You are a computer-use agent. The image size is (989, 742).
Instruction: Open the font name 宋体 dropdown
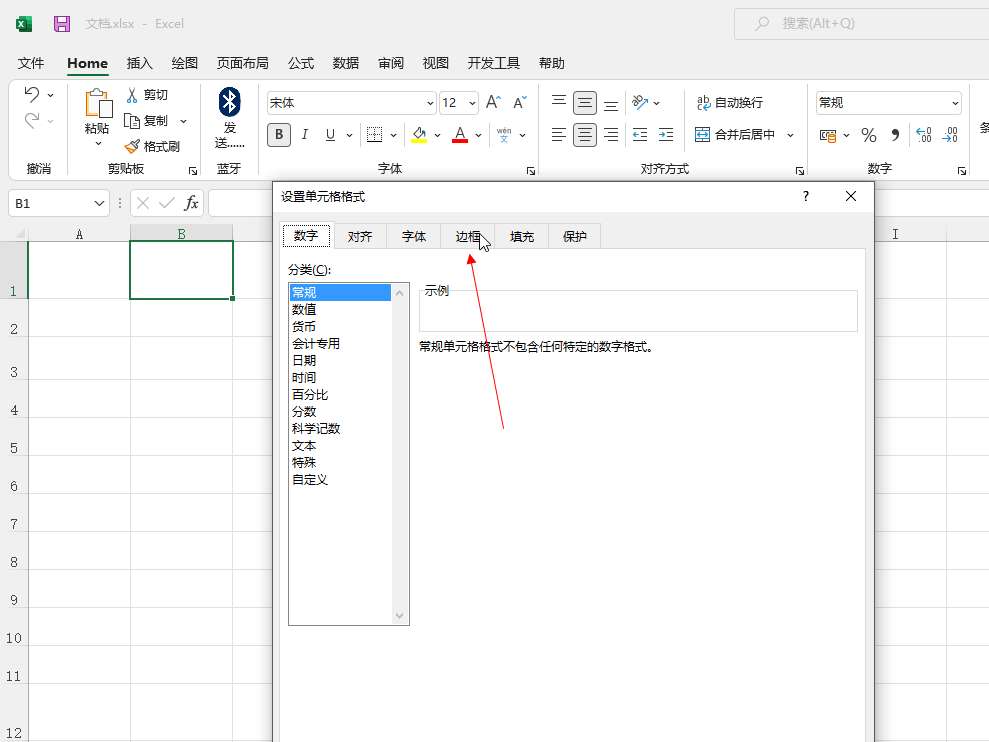[430, 103]
